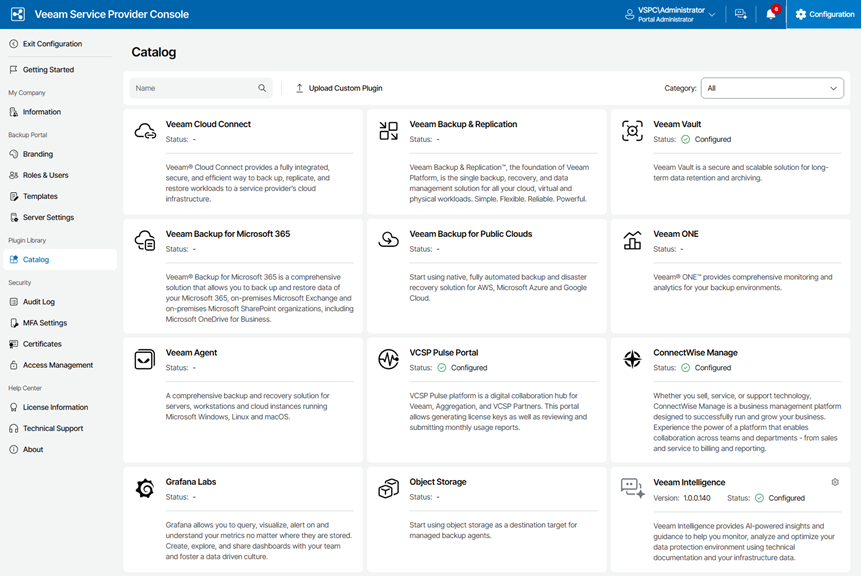Click the Getting Started flag icon
Image resolution: width=862 pixels, height=576 pixels.
tap(14, 70)
